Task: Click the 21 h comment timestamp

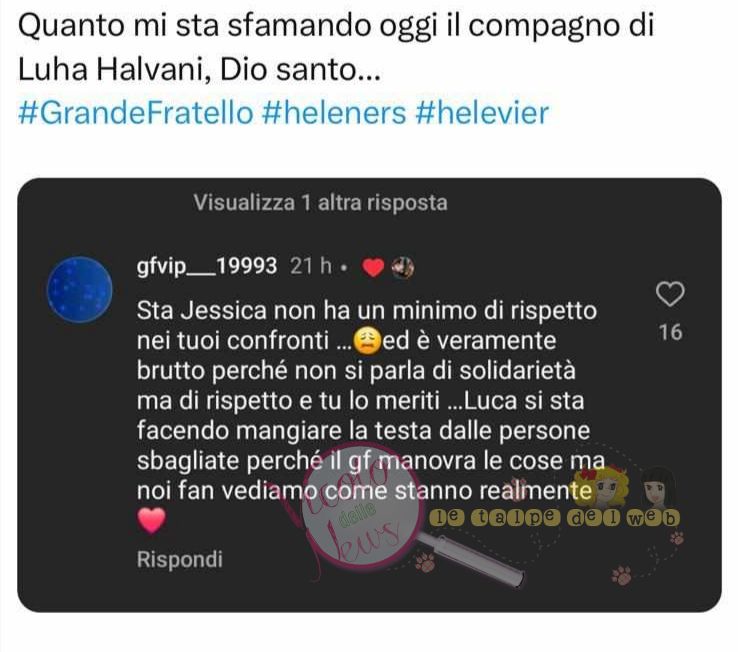Action: [x=311, y=266]
